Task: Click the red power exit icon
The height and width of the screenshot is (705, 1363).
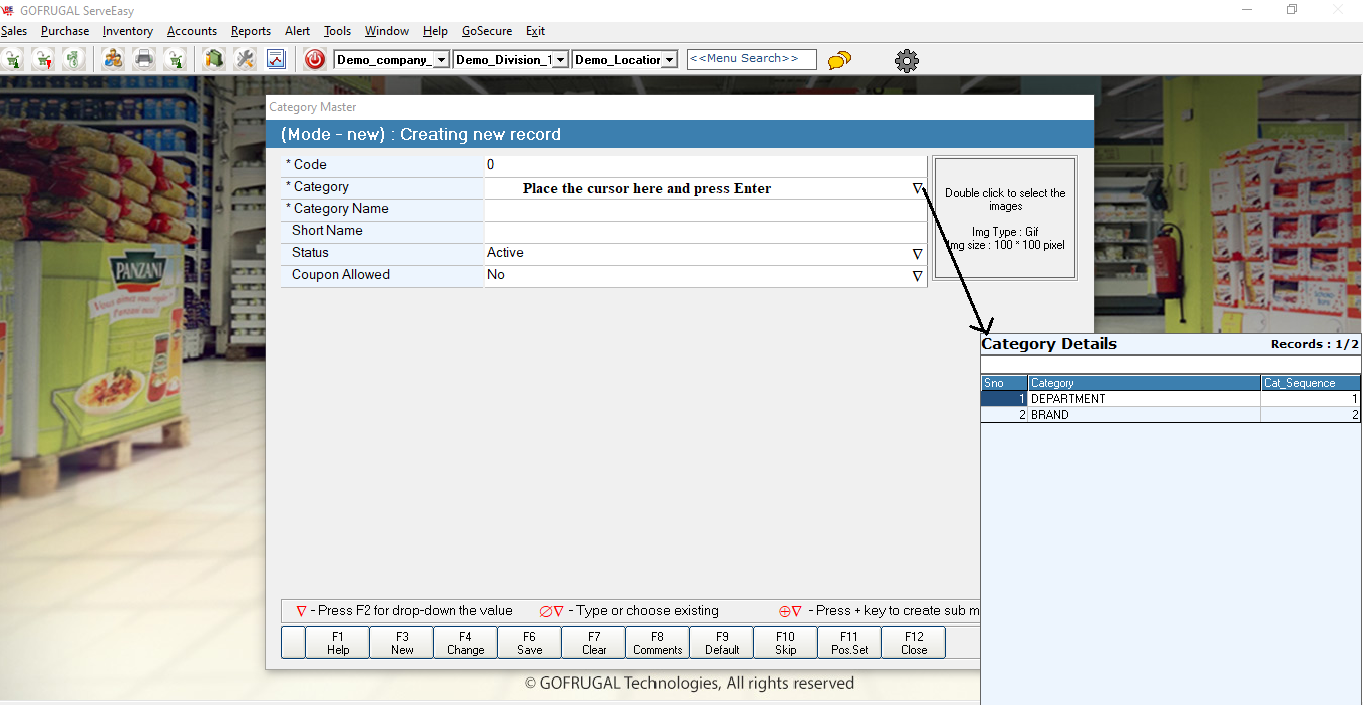Action: click(x=315, y=60)
